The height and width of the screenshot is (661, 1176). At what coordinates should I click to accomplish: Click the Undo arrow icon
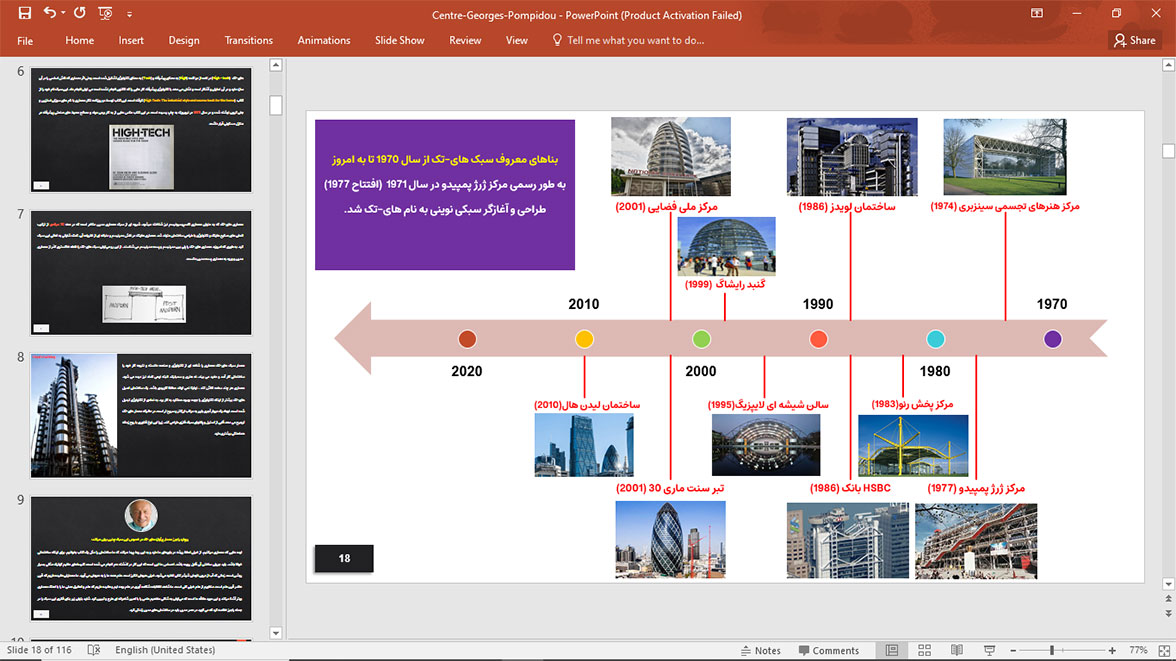pos(50,13)
